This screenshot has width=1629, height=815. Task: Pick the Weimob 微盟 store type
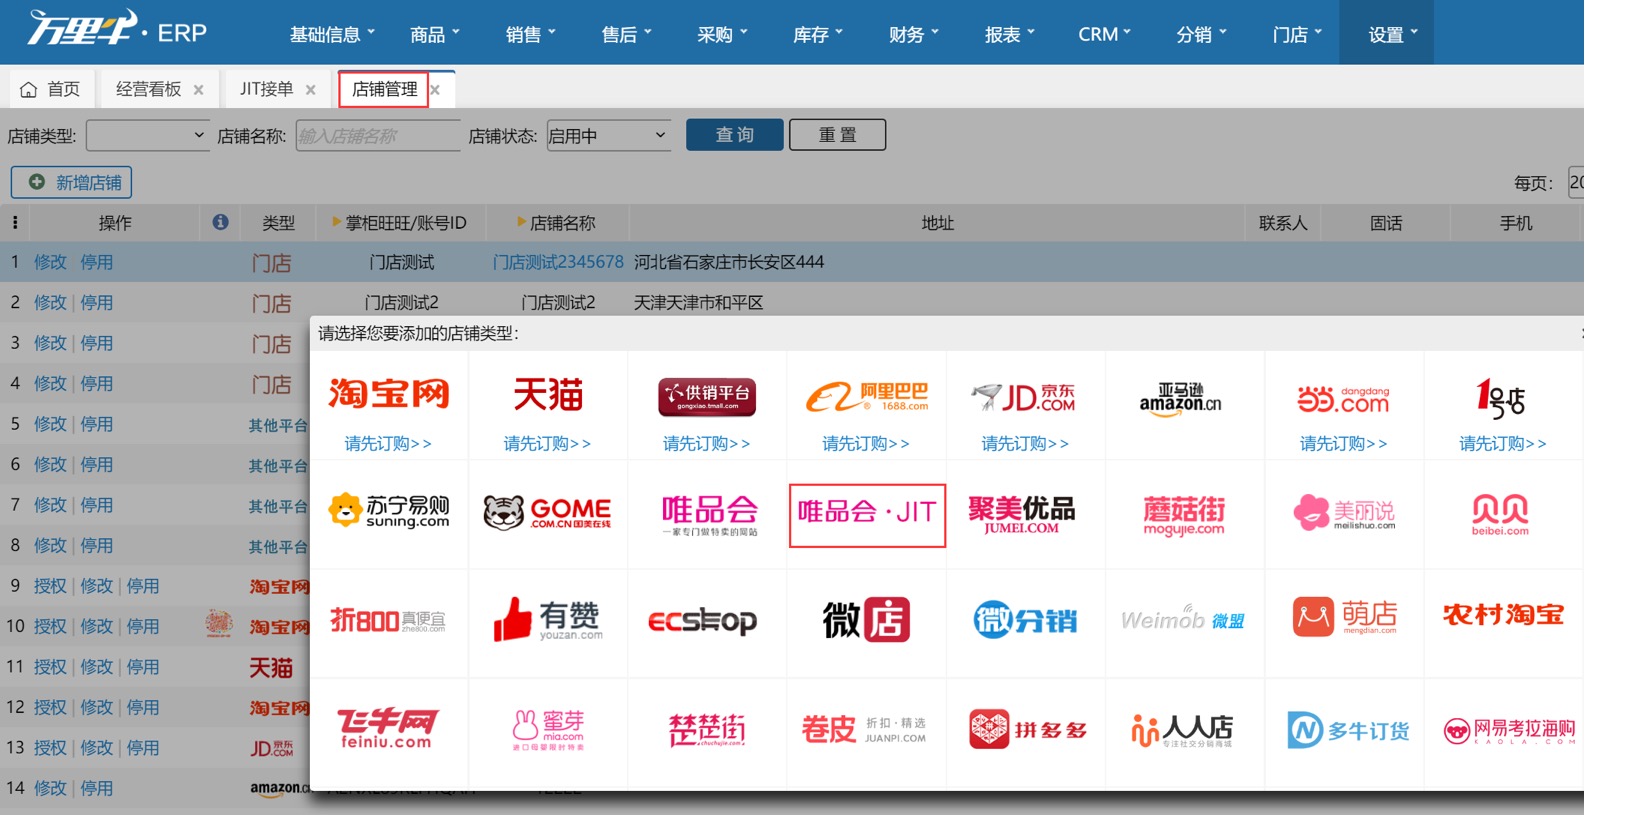tap(1183, 619)
